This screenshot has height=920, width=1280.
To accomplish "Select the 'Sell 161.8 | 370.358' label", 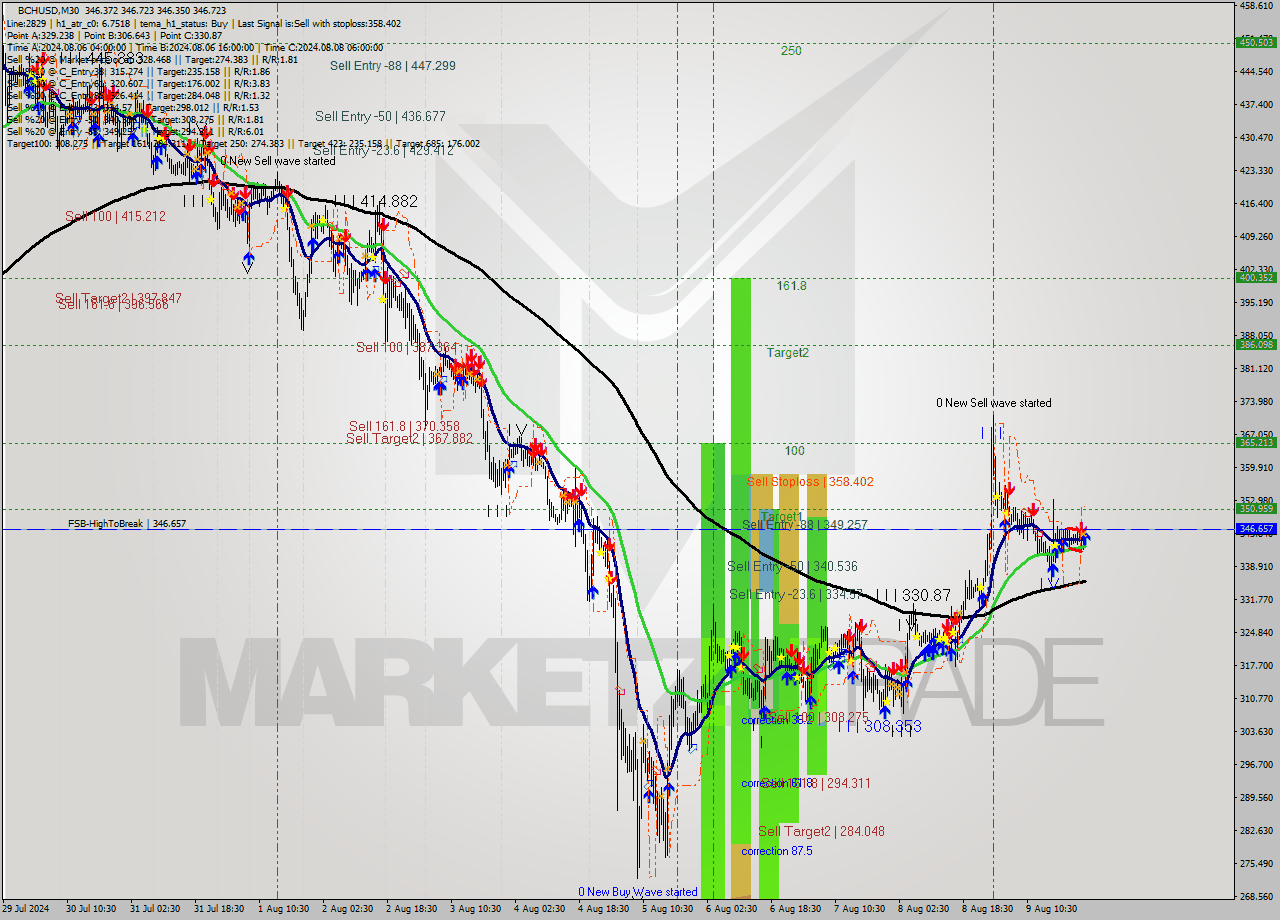I will coord(404,426).
